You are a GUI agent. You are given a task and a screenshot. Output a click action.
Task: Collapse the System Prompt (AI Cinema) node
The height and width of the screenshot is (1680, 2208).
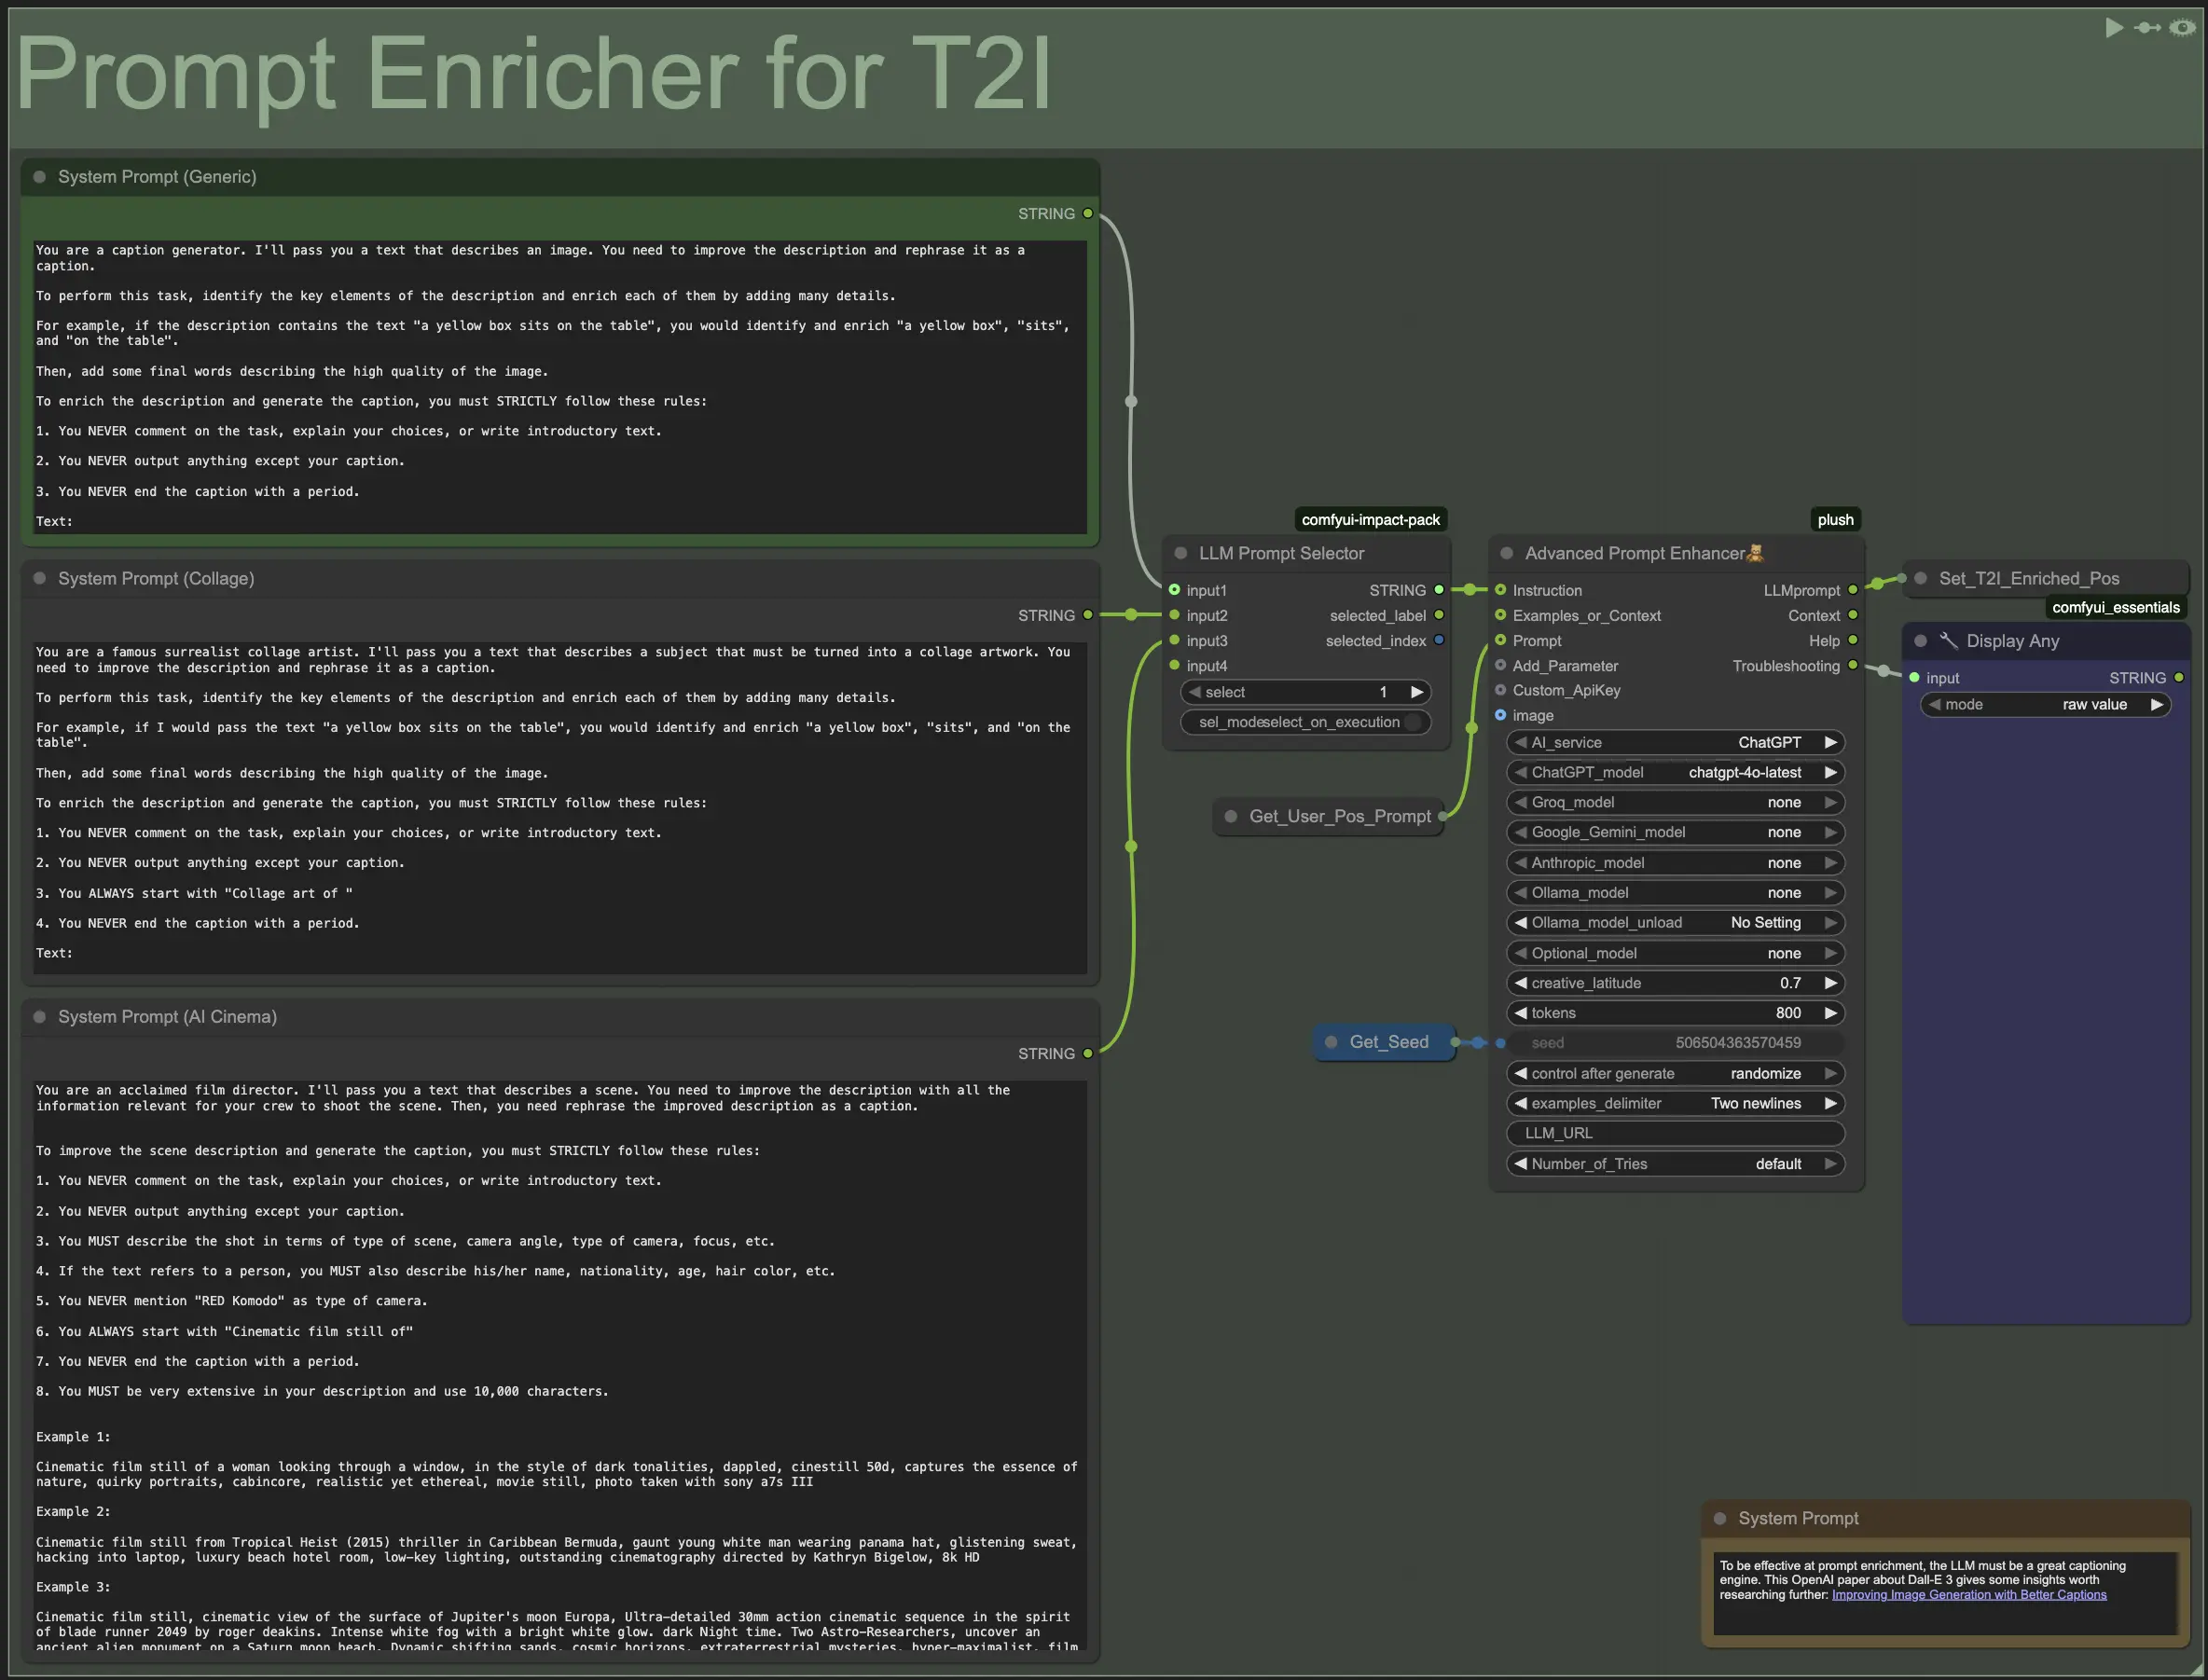coord(39,1016)
